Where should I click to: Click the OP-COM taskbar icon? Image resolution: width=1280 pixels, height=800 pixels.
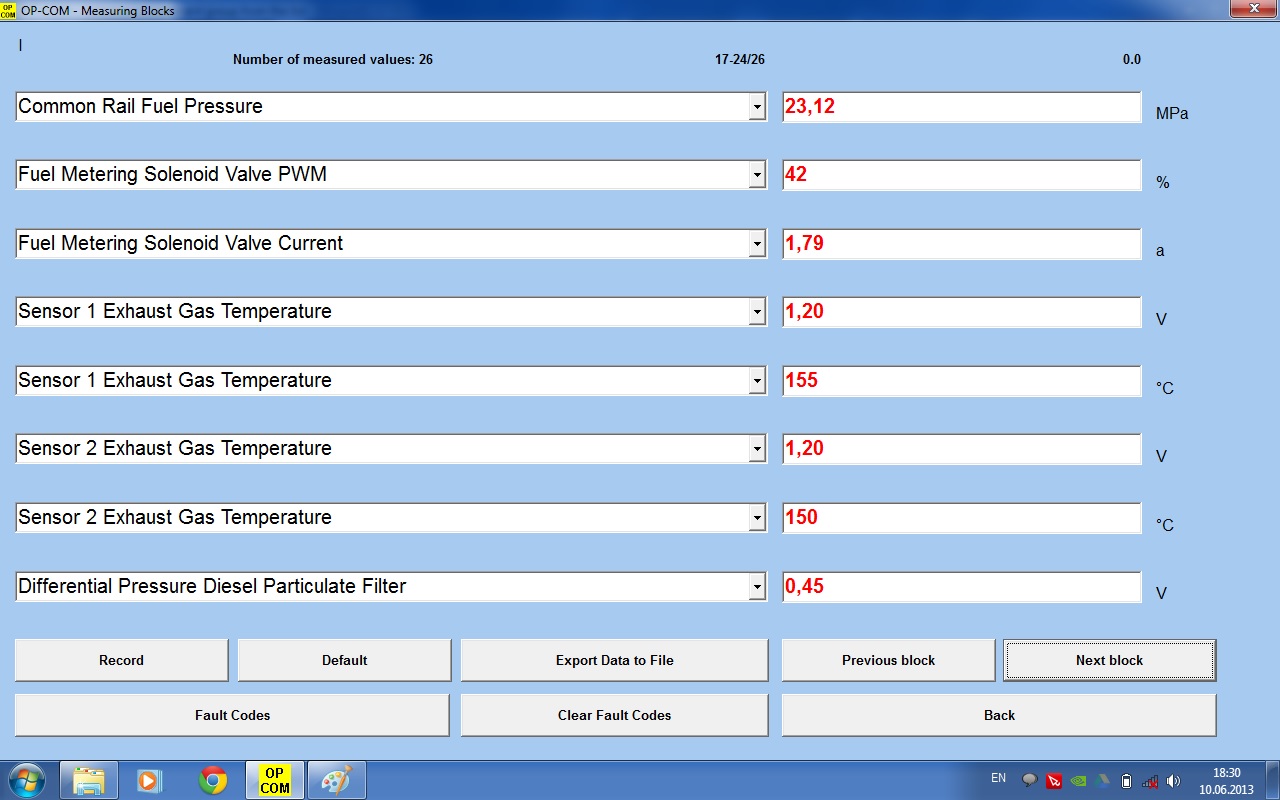[275, 780]
